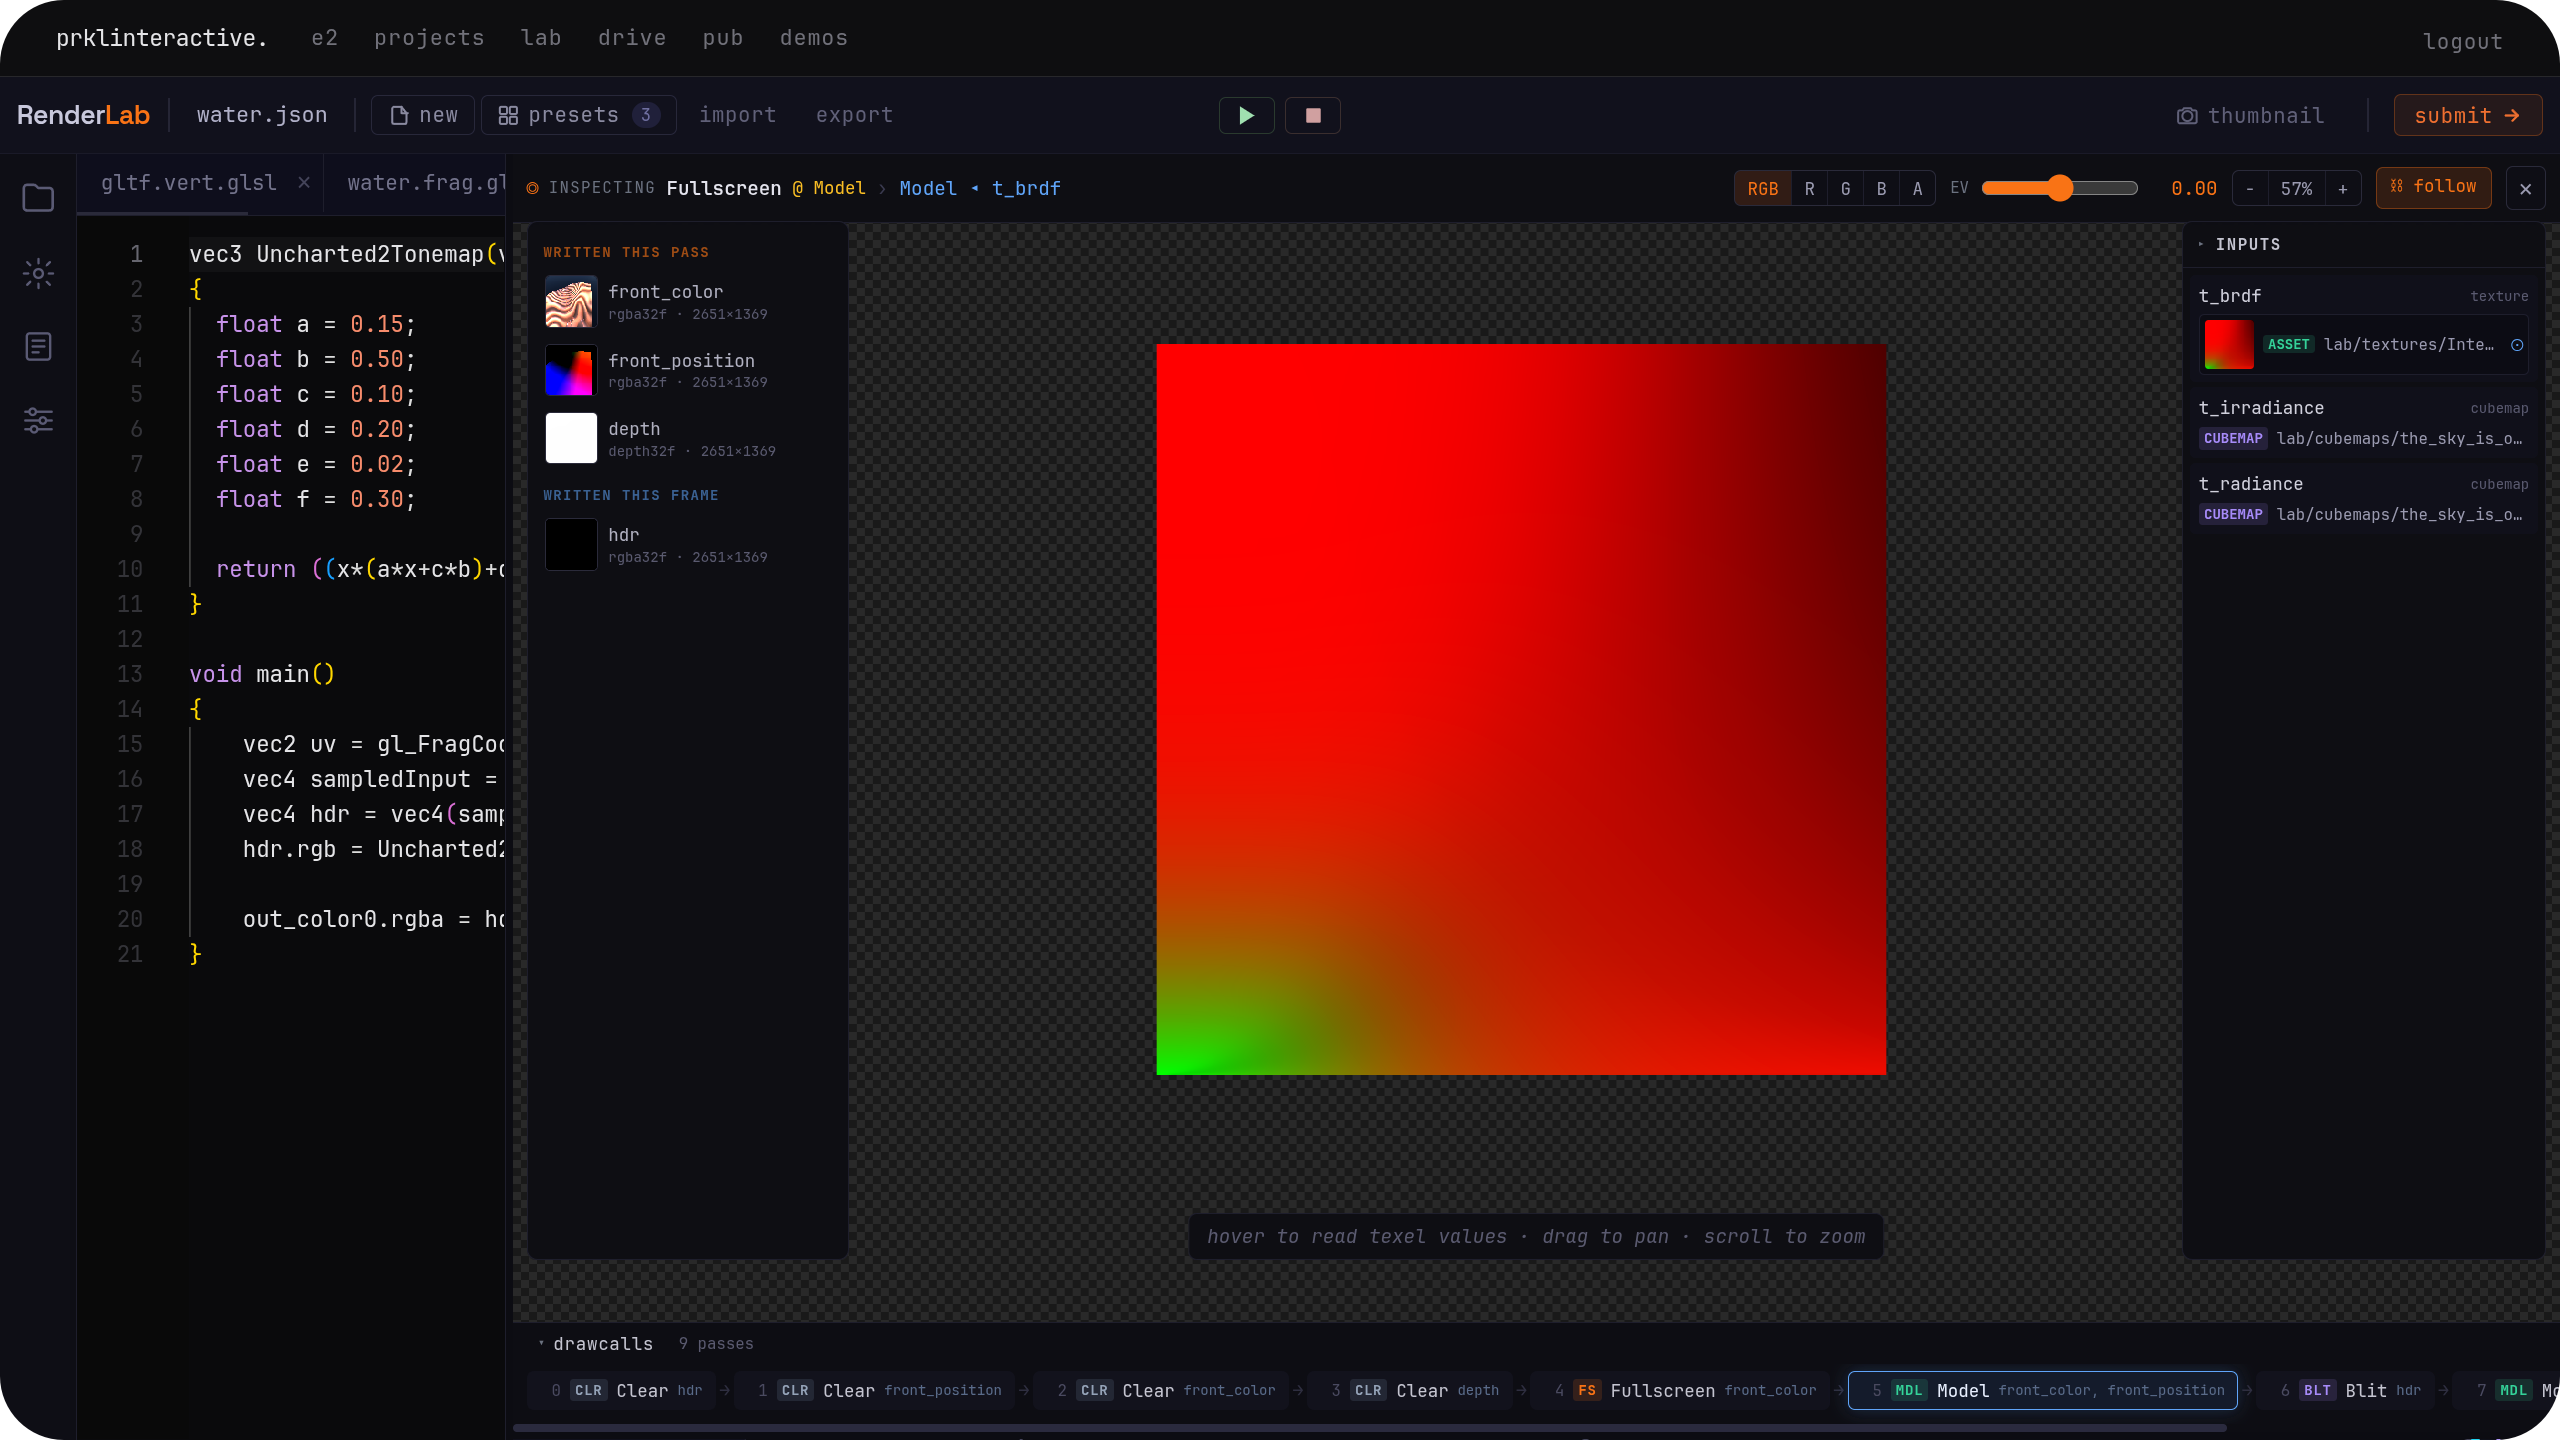
Task: Show only the G channel
Action: (x=1845, y=189)
